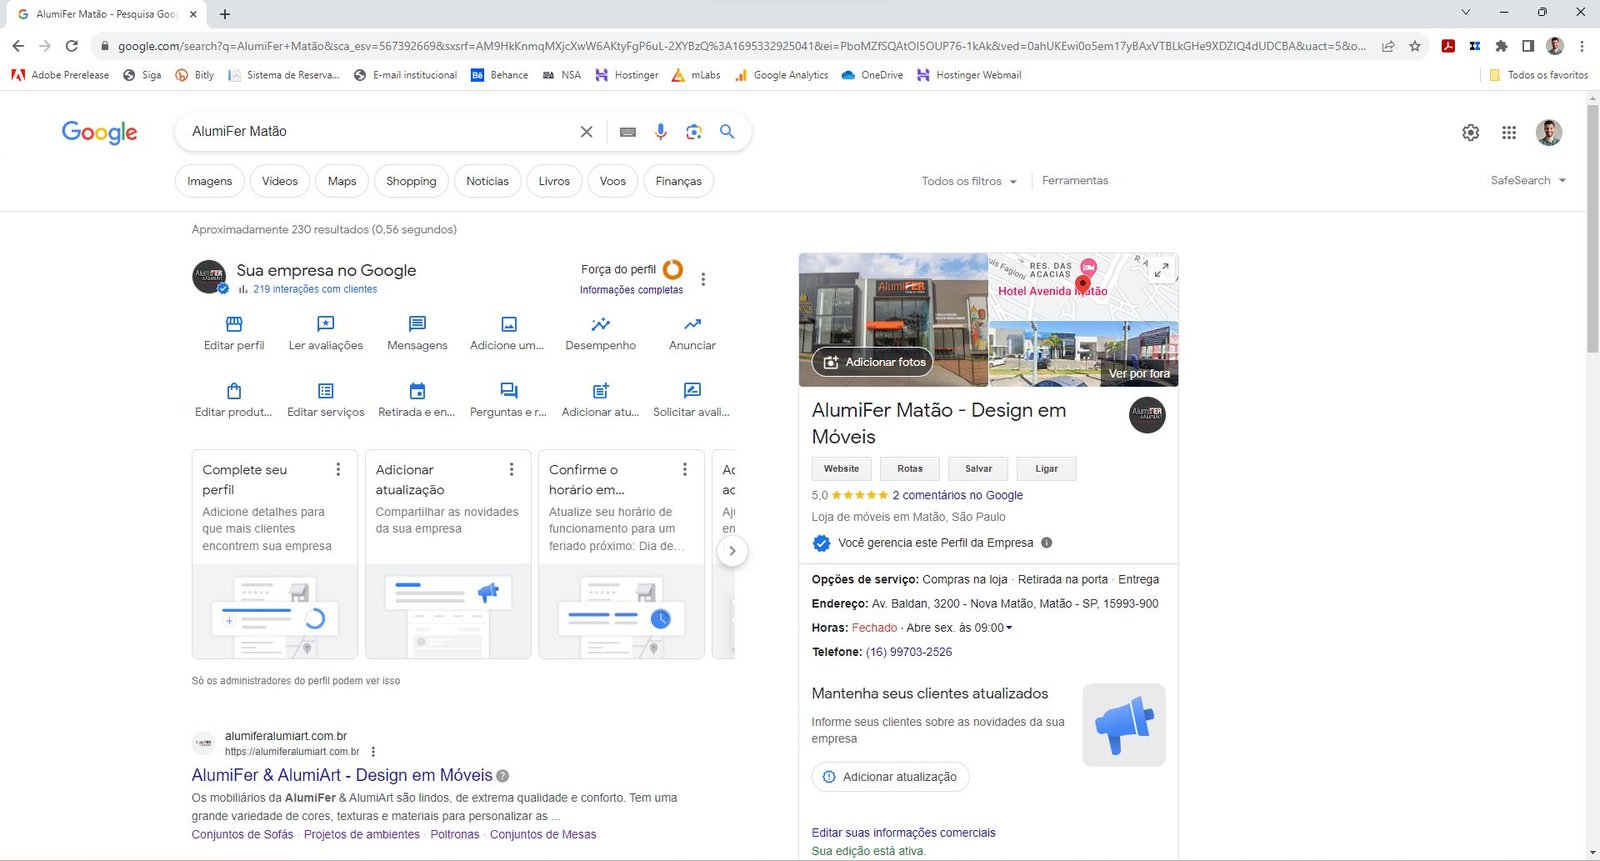This screenshot has width=1600, height=861.
Task: Expand Todos os filtros dropdown
Action: (x=969, y=181)
